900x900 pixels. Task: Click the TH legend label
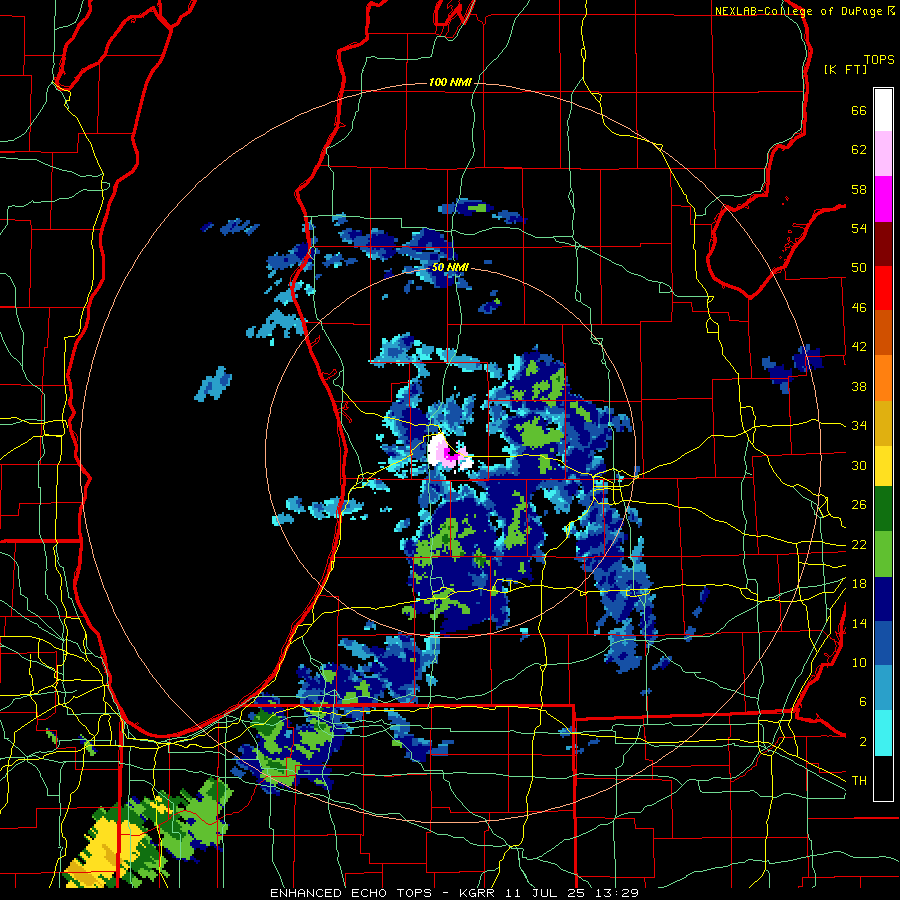pos(859,780)
